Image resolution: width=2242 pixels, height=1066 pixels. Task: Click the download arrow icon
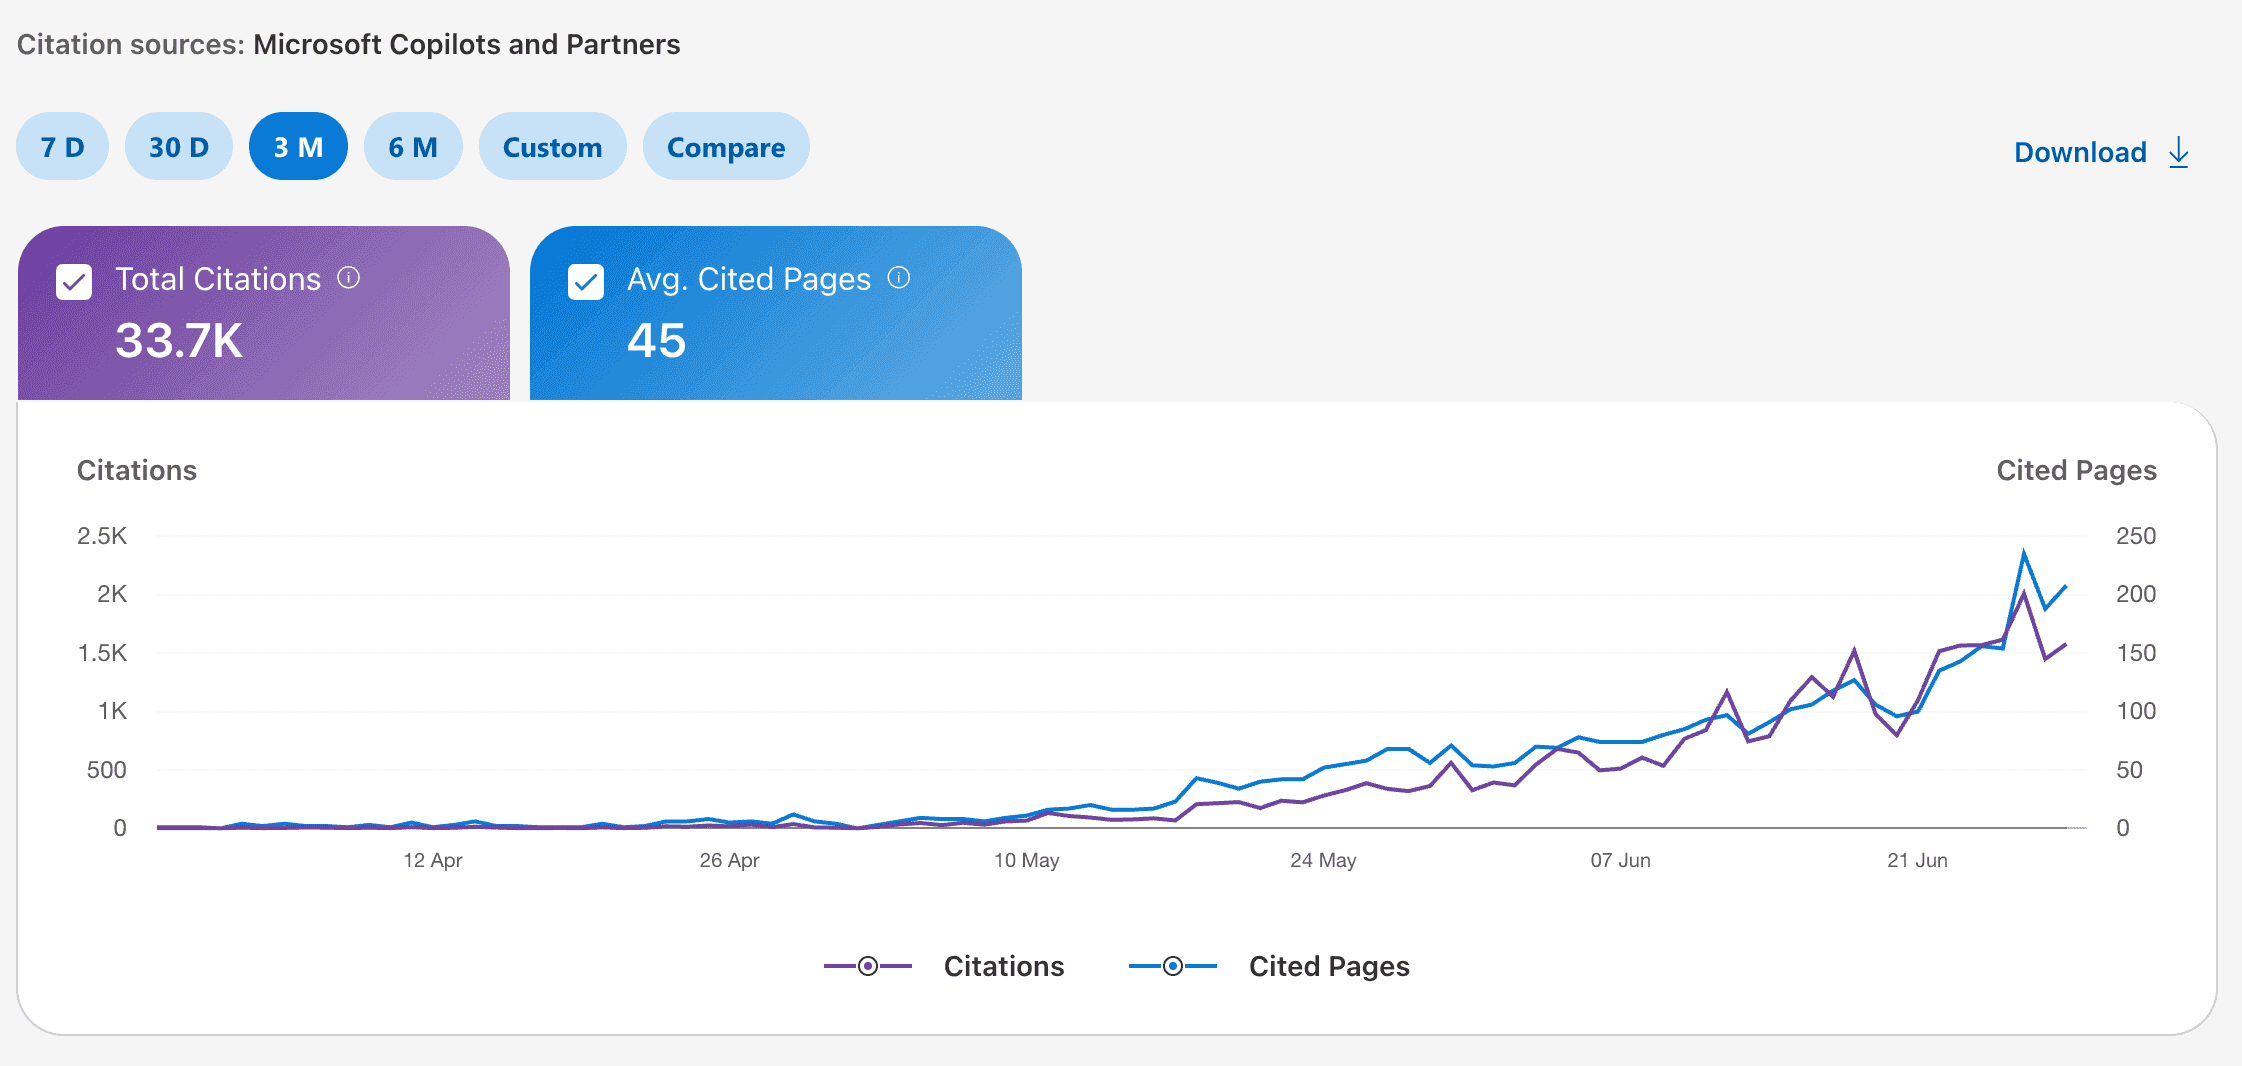click(2179, 152)
